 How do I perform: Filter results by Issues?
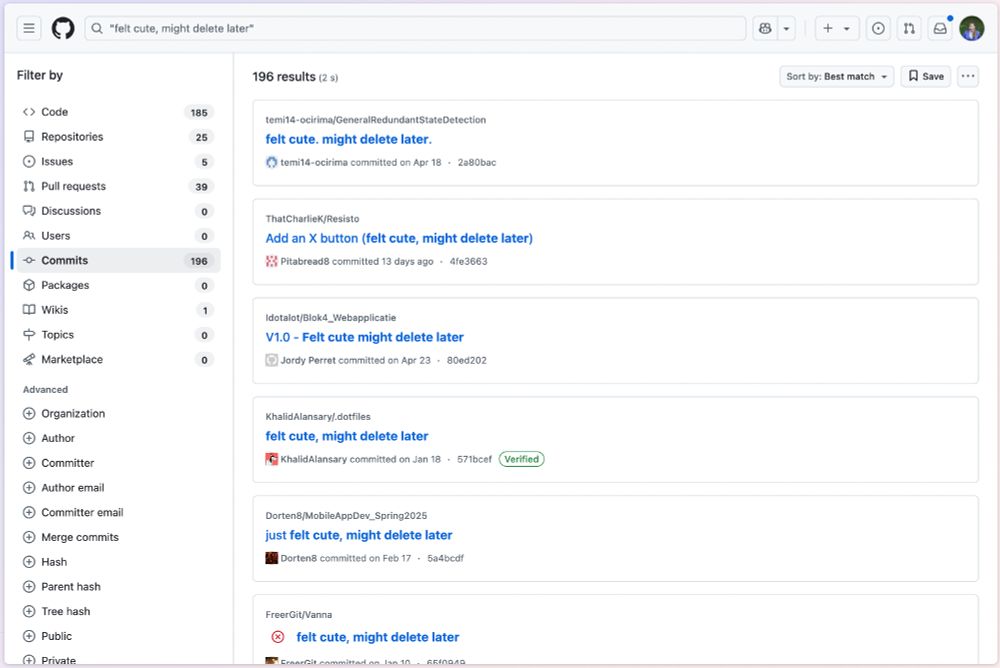coord(118,161)
